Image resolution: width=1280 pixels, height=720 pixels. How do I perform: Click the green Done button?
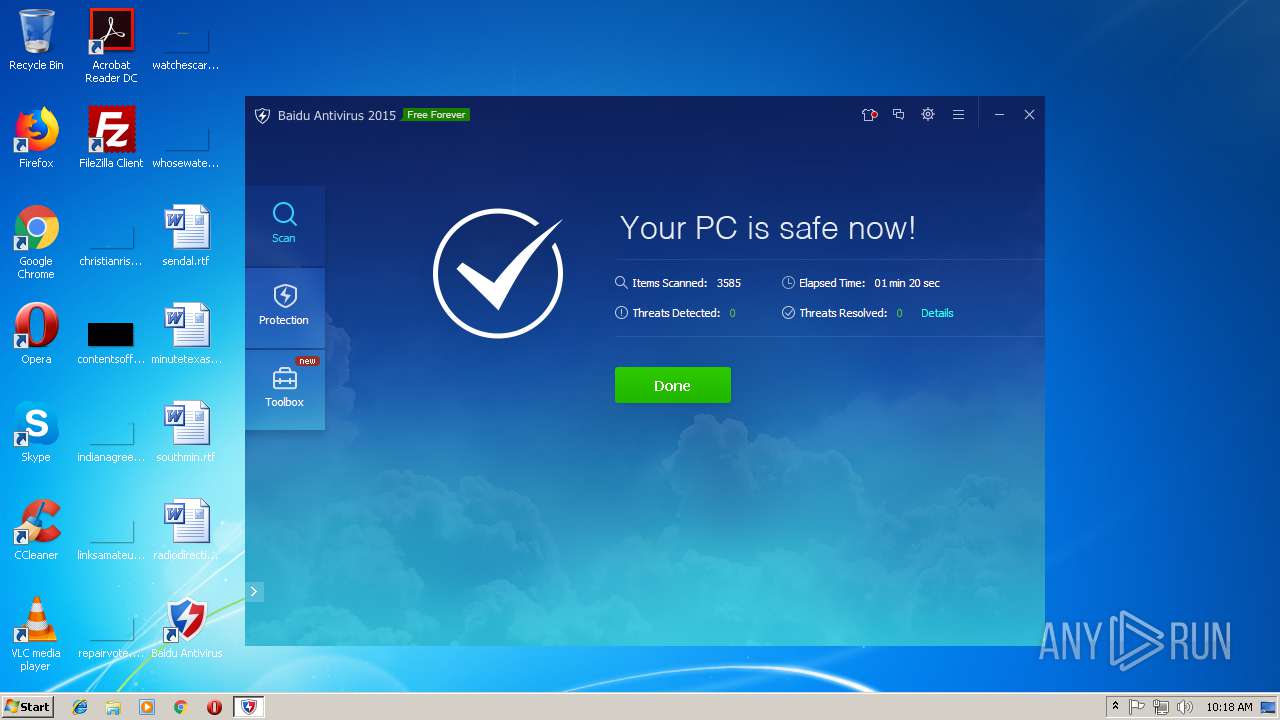672,385
